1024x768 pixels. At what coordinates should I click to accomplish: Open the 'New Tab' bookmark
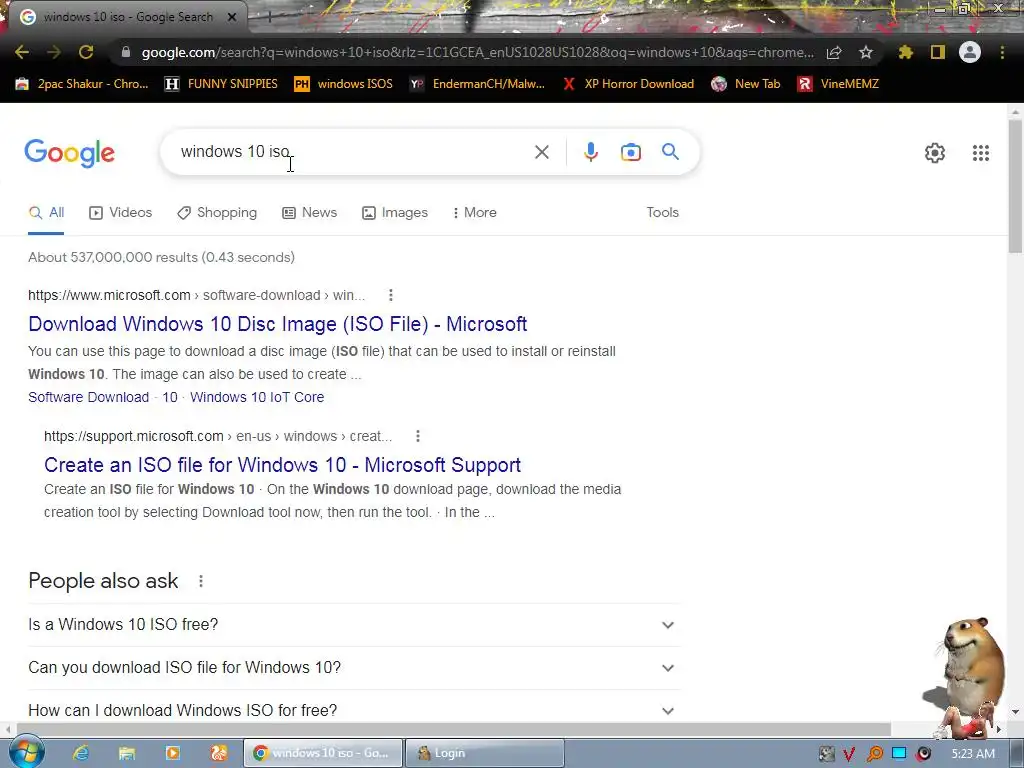click(746, 84)
